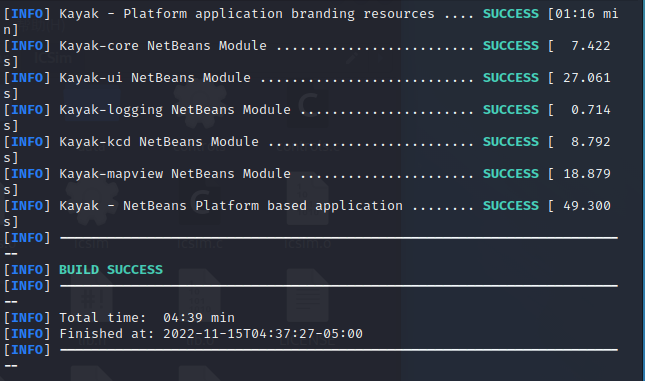Click the timestamp 2022-11-15T04:37:27-05:00

pyautogui.click(x=263, y=334)
